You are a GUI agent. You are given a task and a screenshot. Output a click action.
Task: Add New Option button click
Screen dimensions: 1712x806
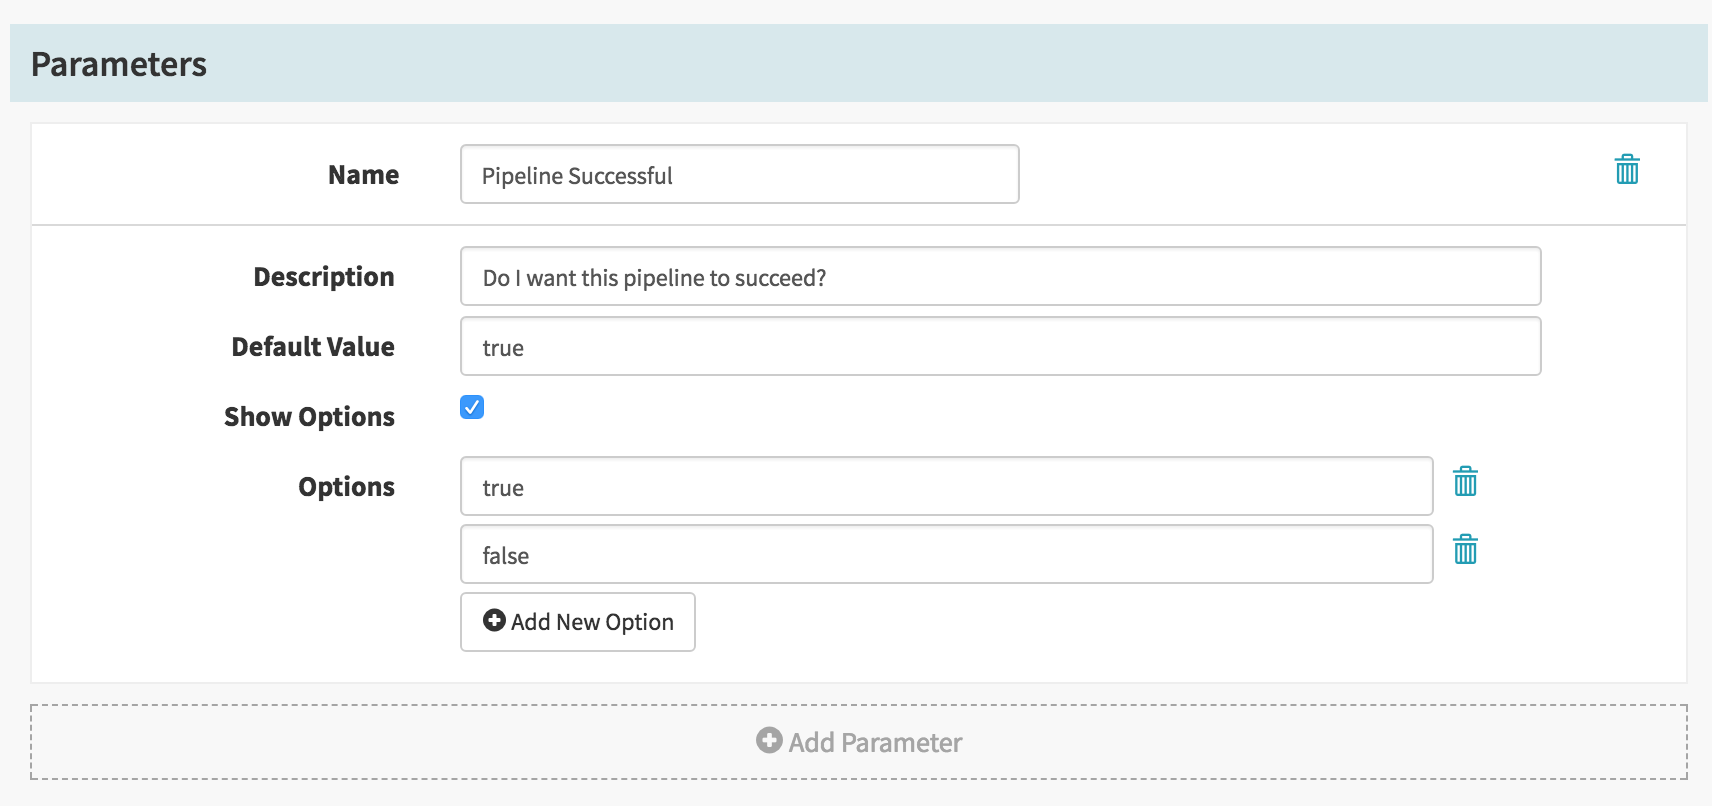tap(578, 622)
